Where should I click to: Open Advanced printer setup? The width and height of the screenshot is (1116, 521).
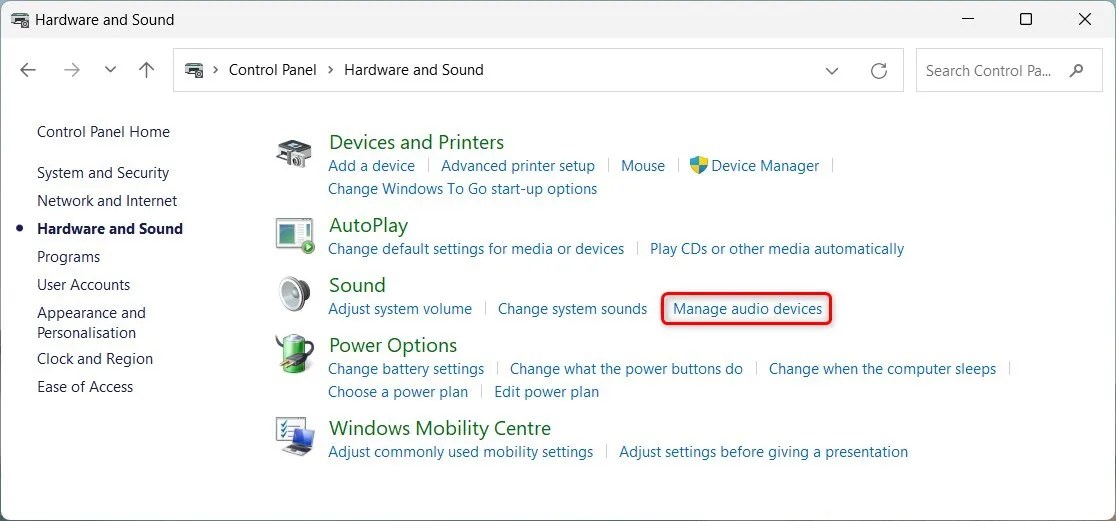click(518, 166)
